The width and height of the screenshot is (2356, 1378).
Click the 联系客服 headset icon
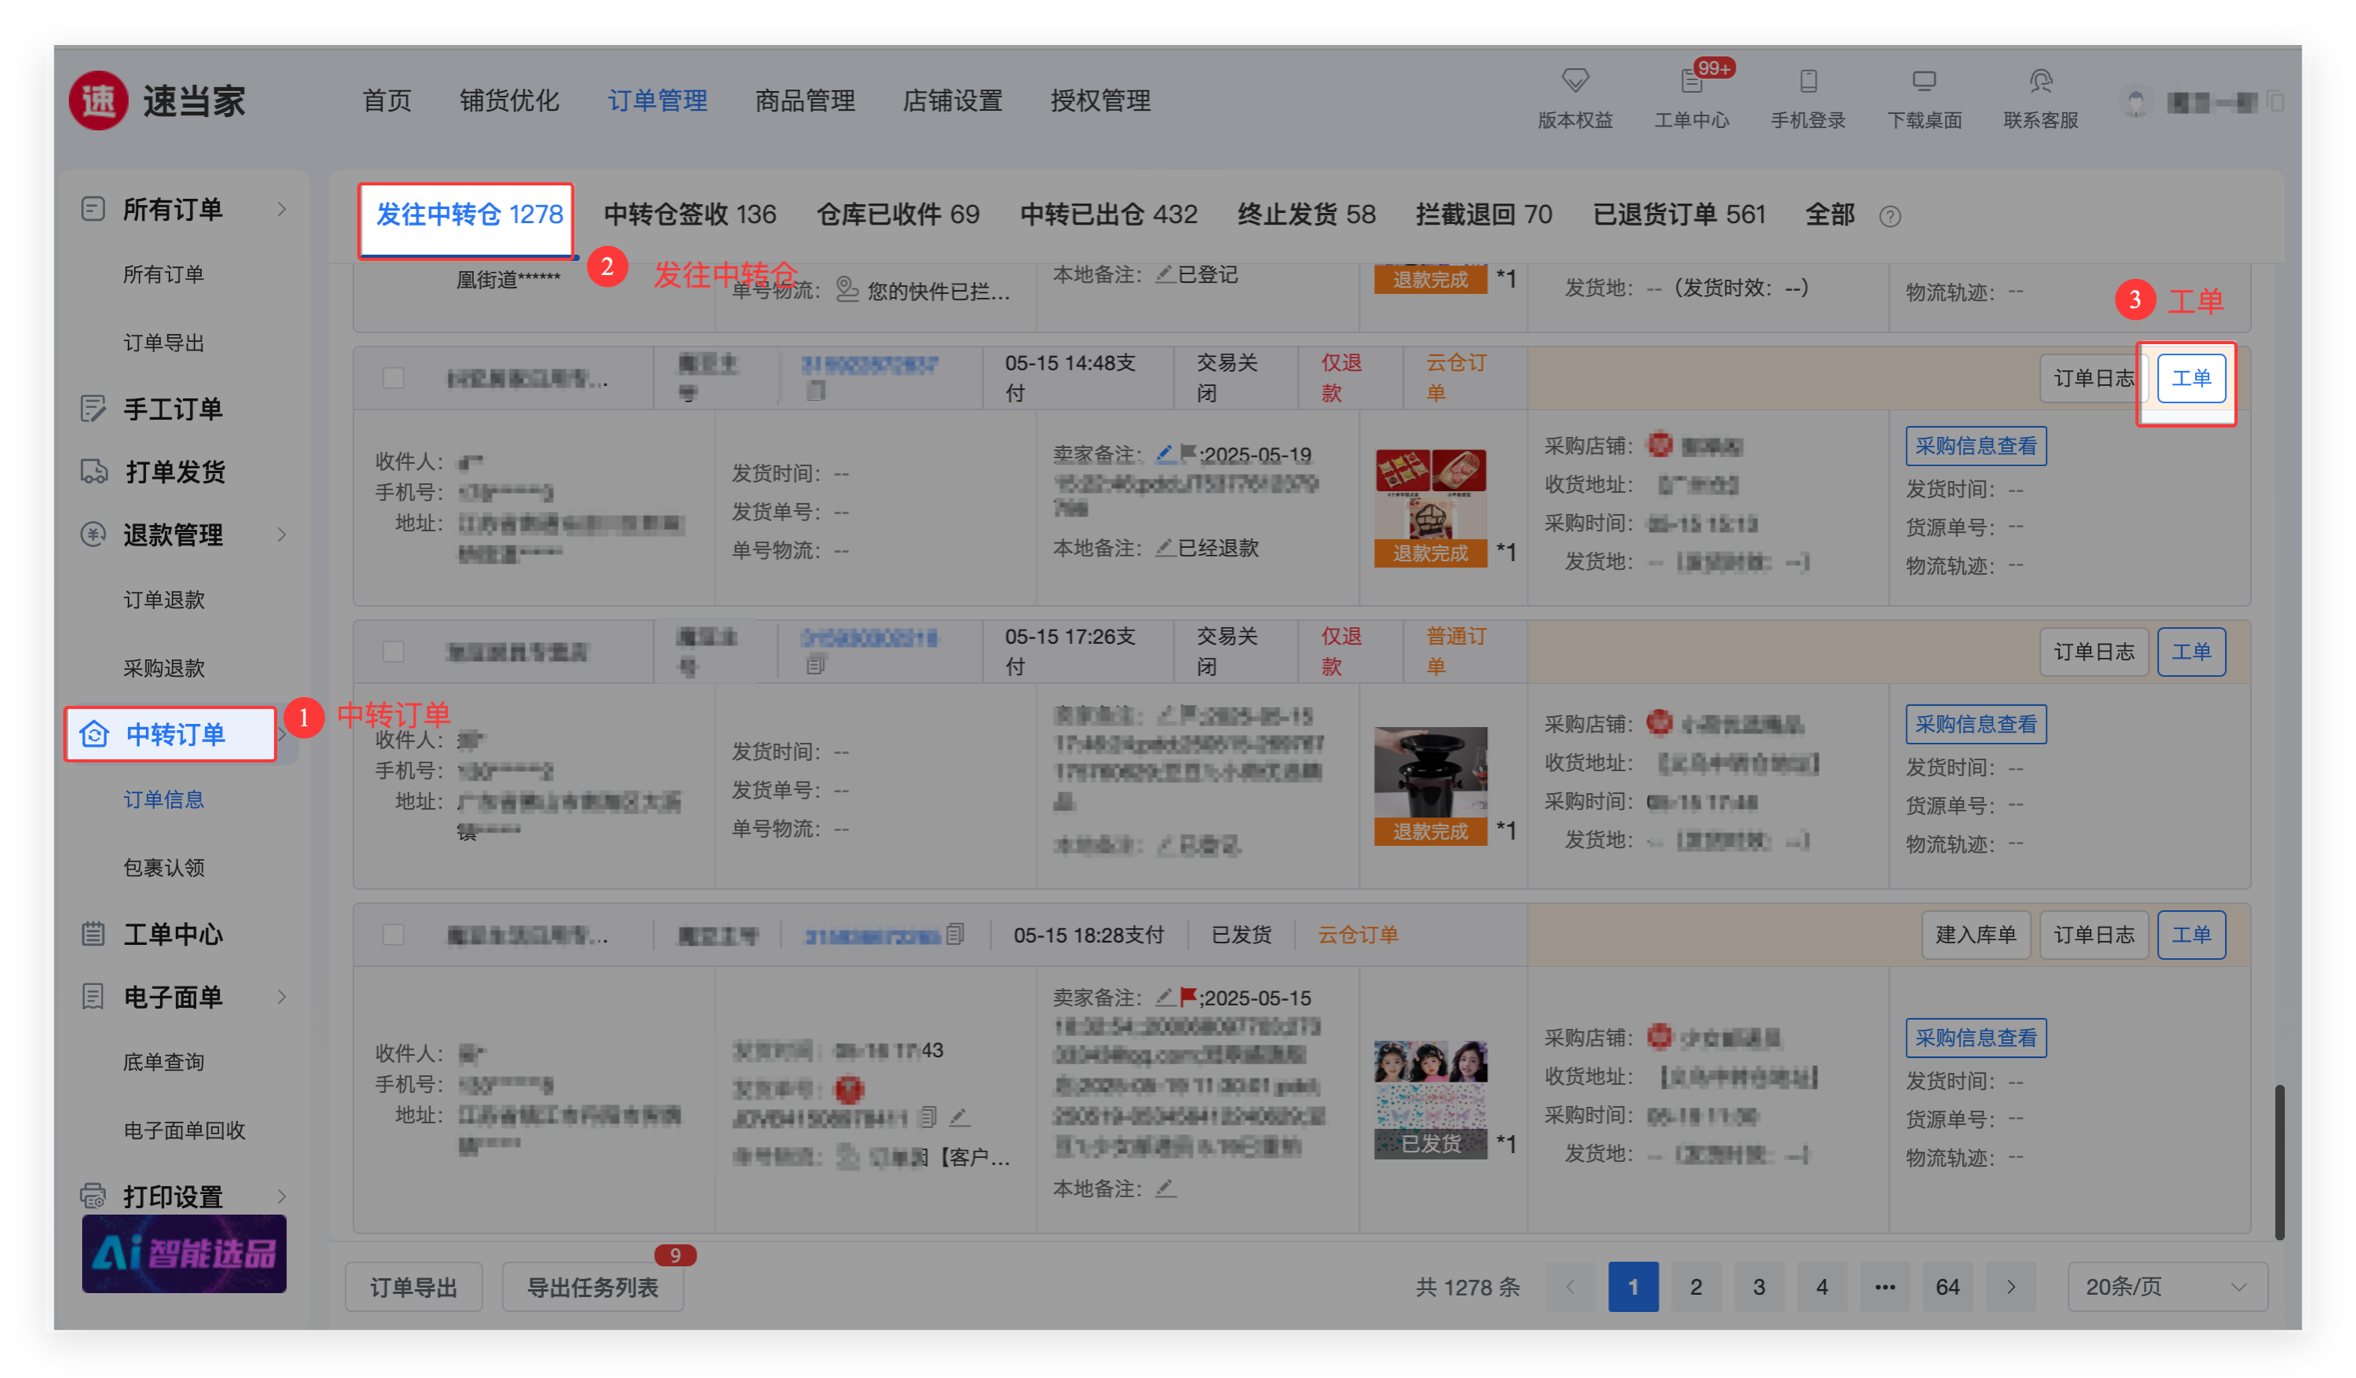2040,80
